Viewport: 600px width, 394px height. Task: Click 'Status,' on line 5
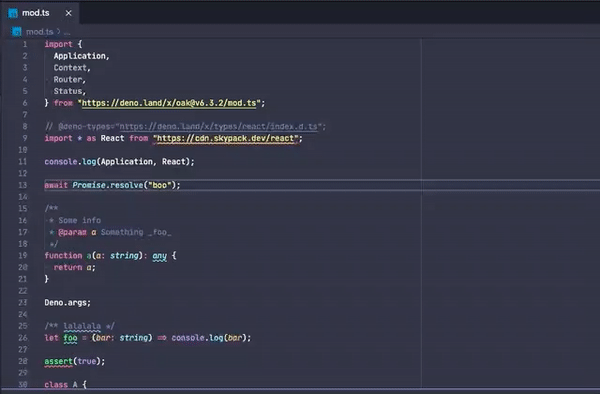pyautogui.click(x=70, y=91)
